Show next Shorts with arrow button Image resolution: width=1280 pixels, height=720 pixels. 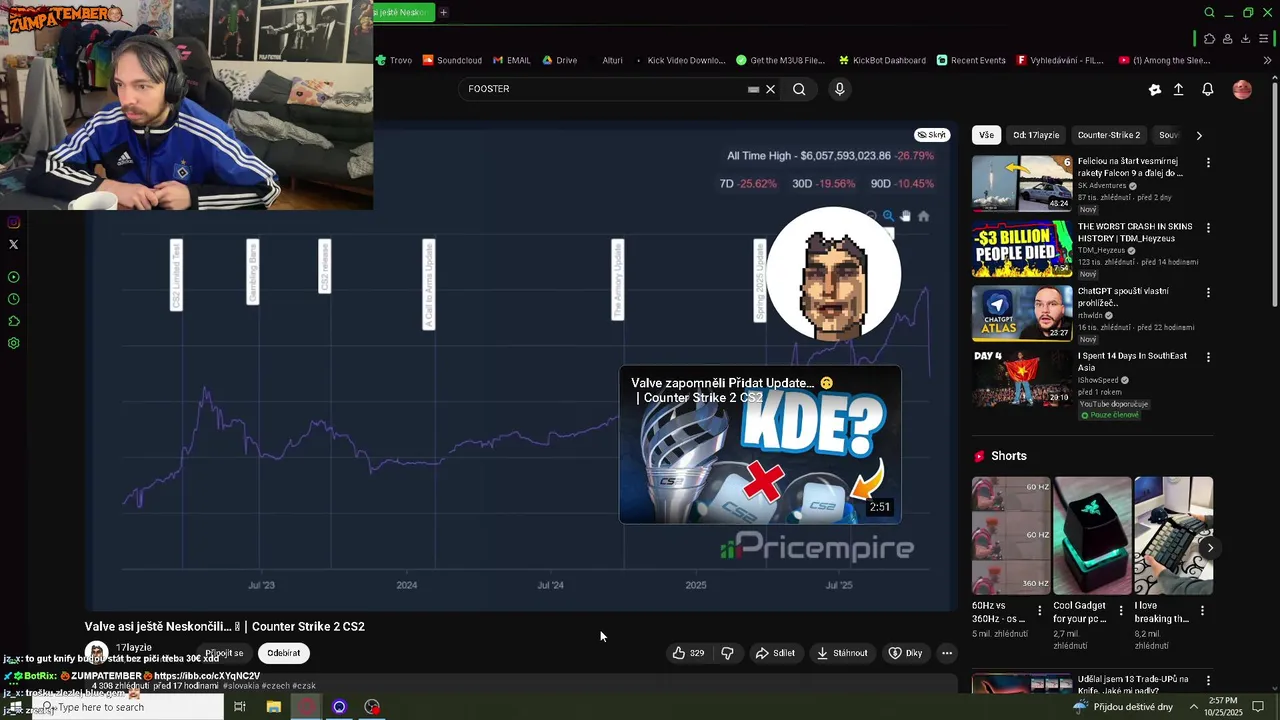(1210, 548)
